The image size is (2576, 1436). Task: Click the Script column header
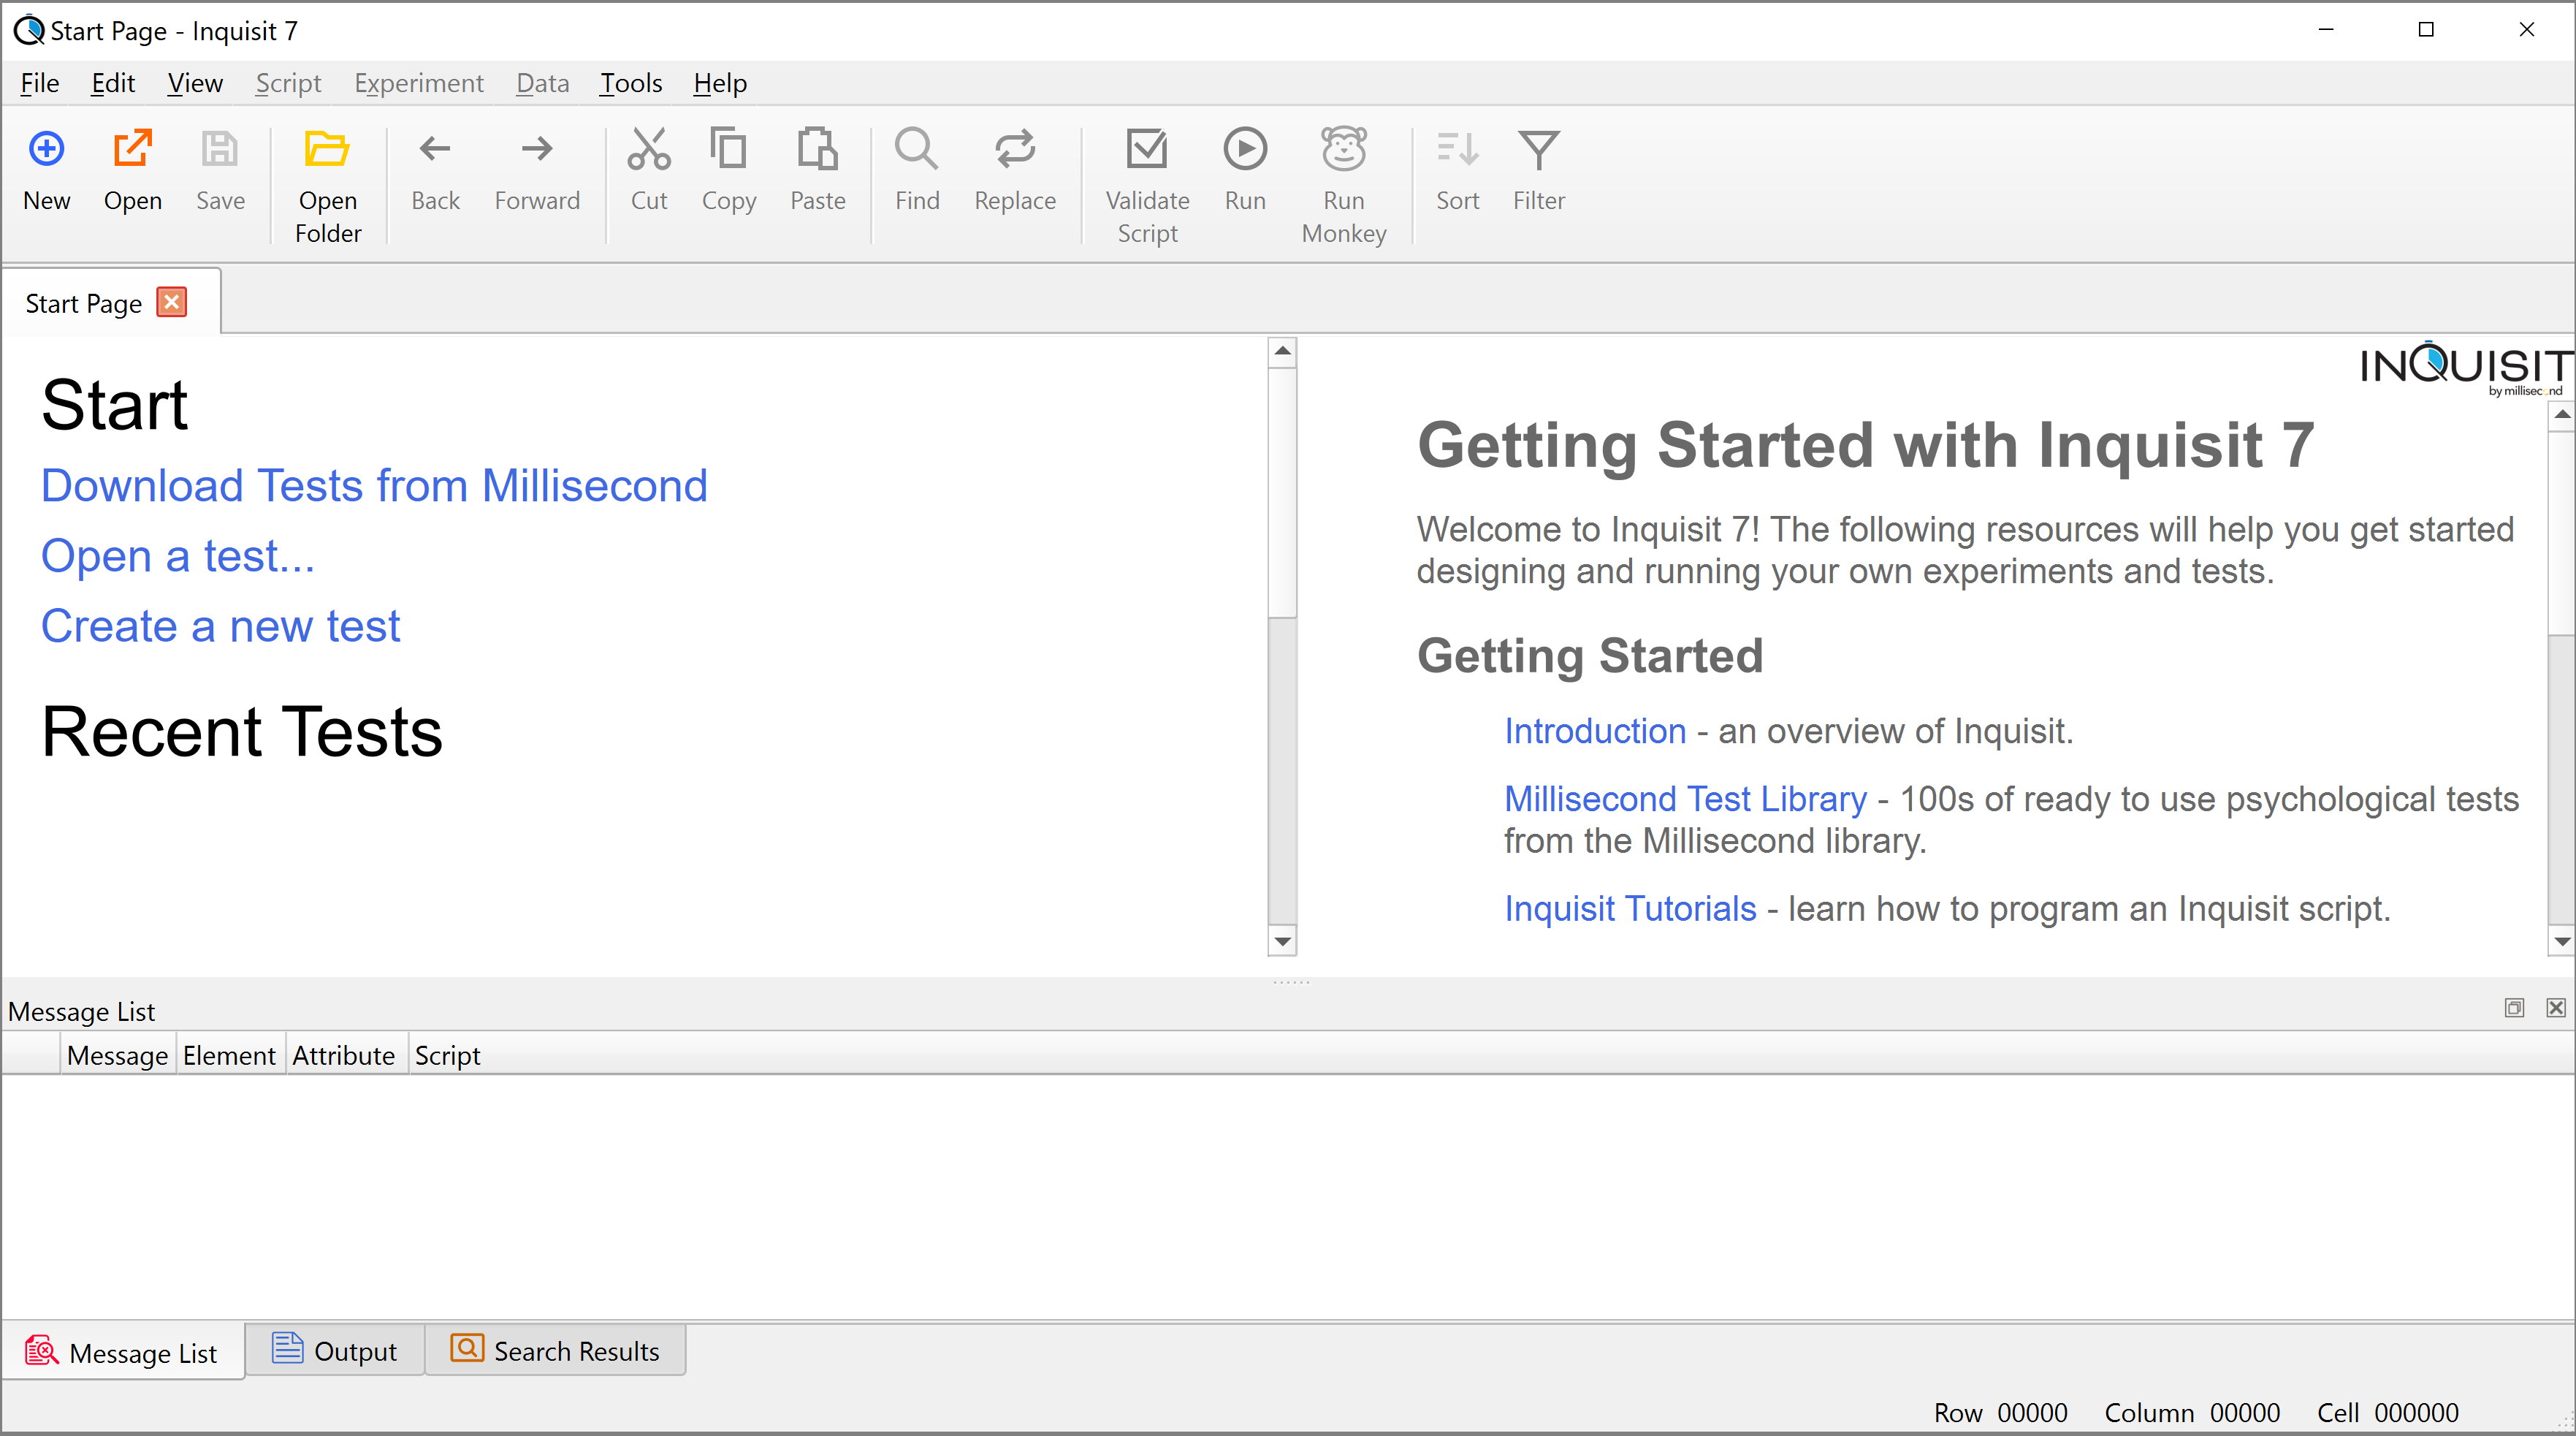tap(448, 1055)
